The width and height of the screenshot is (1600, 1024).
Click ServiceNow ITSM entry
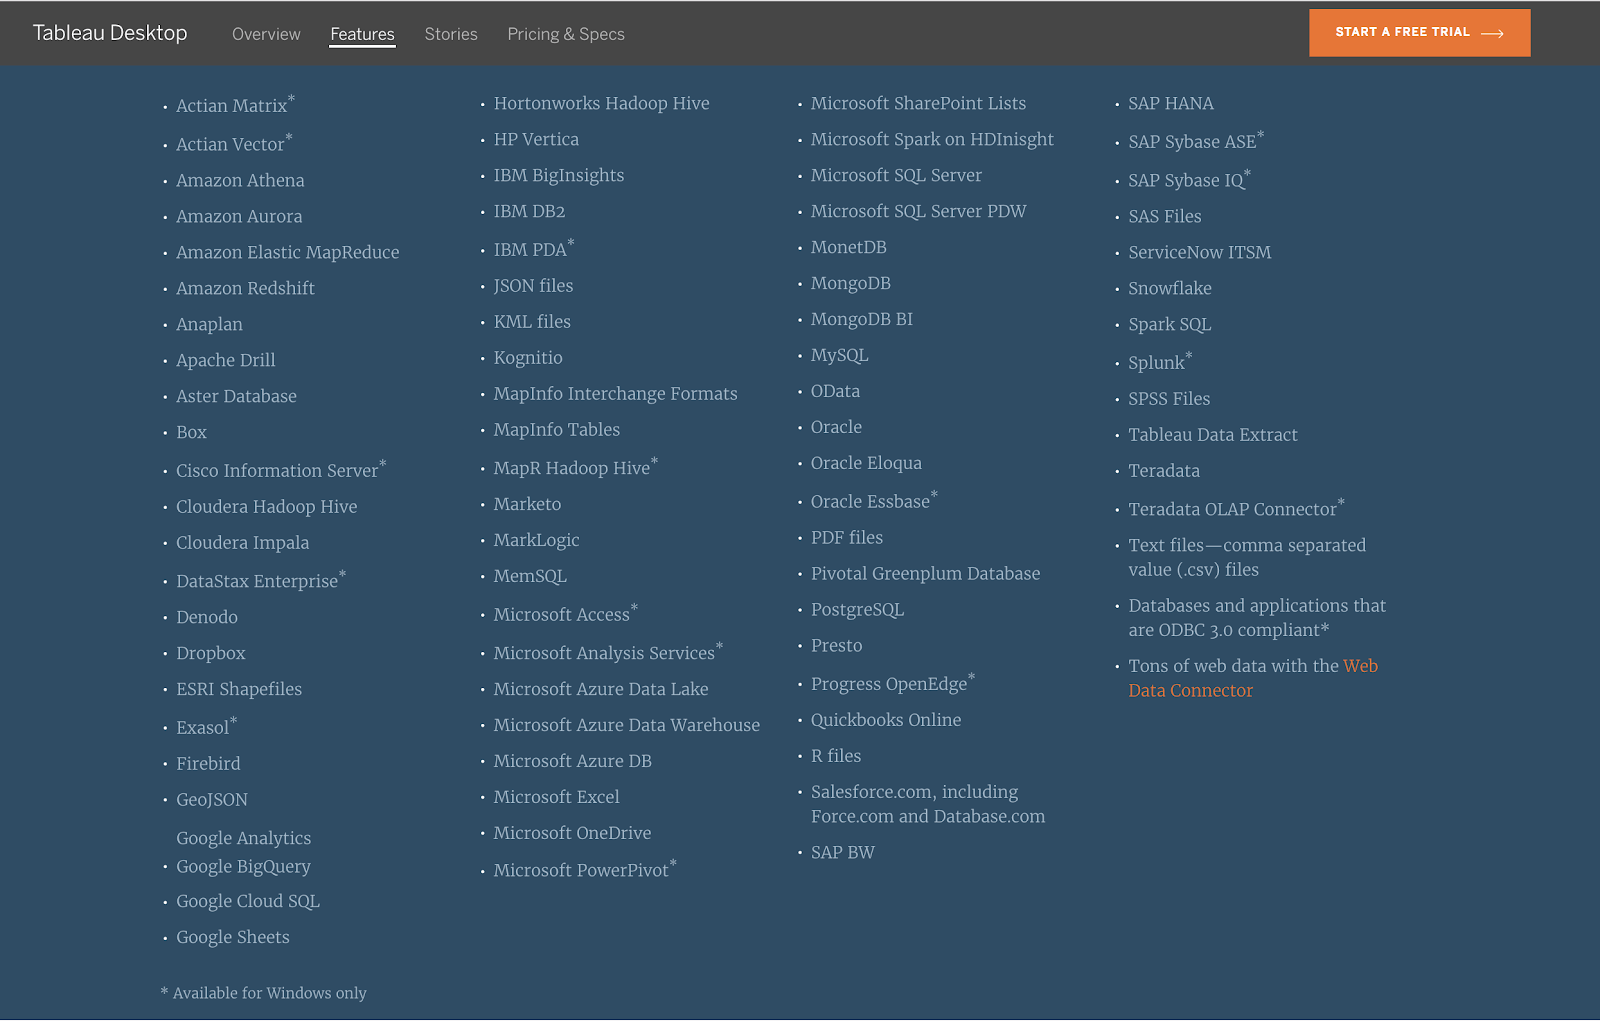click(1199, 252)
